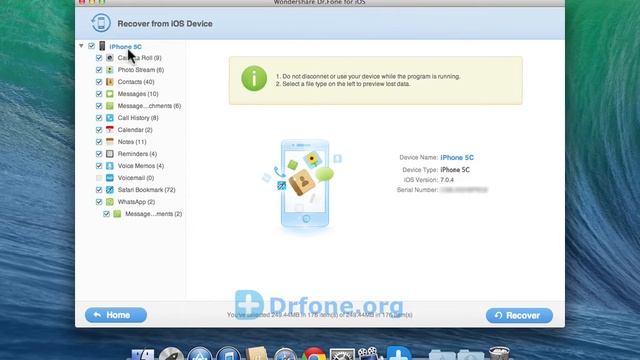This screenshot has width=640, height=360.
Task: Select "Call History (8)" label
Action: (138, 118)
